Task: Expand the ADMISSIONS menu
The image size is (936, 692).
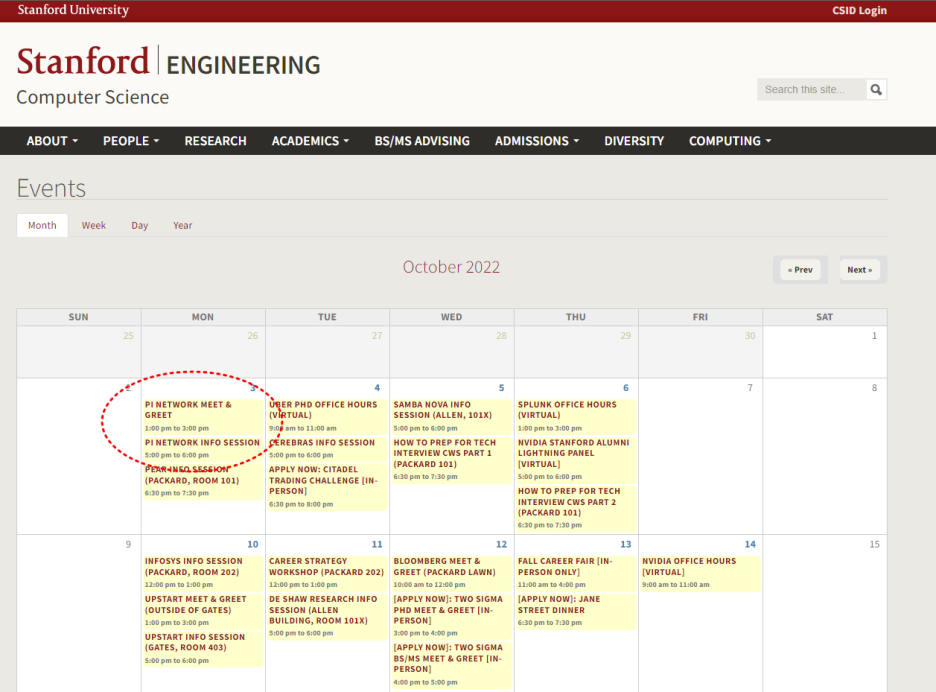Action: tap(537, 141)
